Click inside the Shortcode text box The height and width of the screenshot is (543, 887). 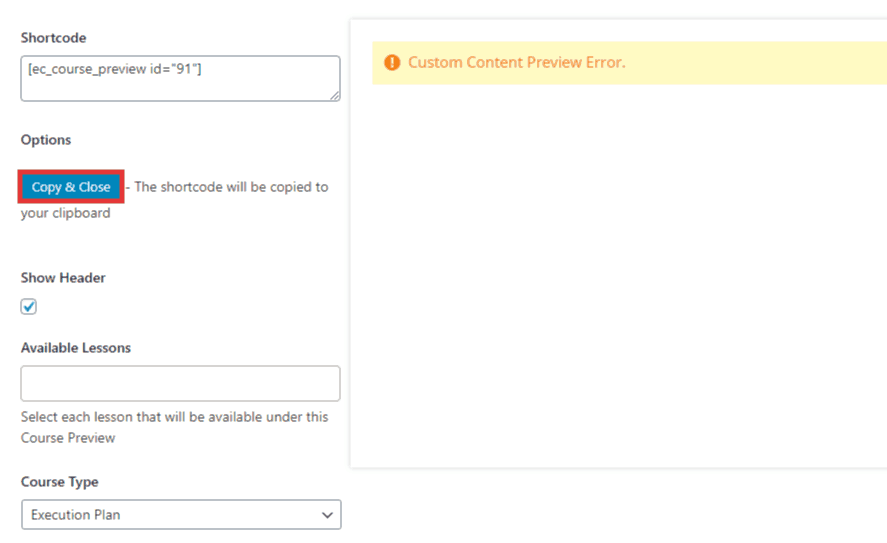(180, 79)
